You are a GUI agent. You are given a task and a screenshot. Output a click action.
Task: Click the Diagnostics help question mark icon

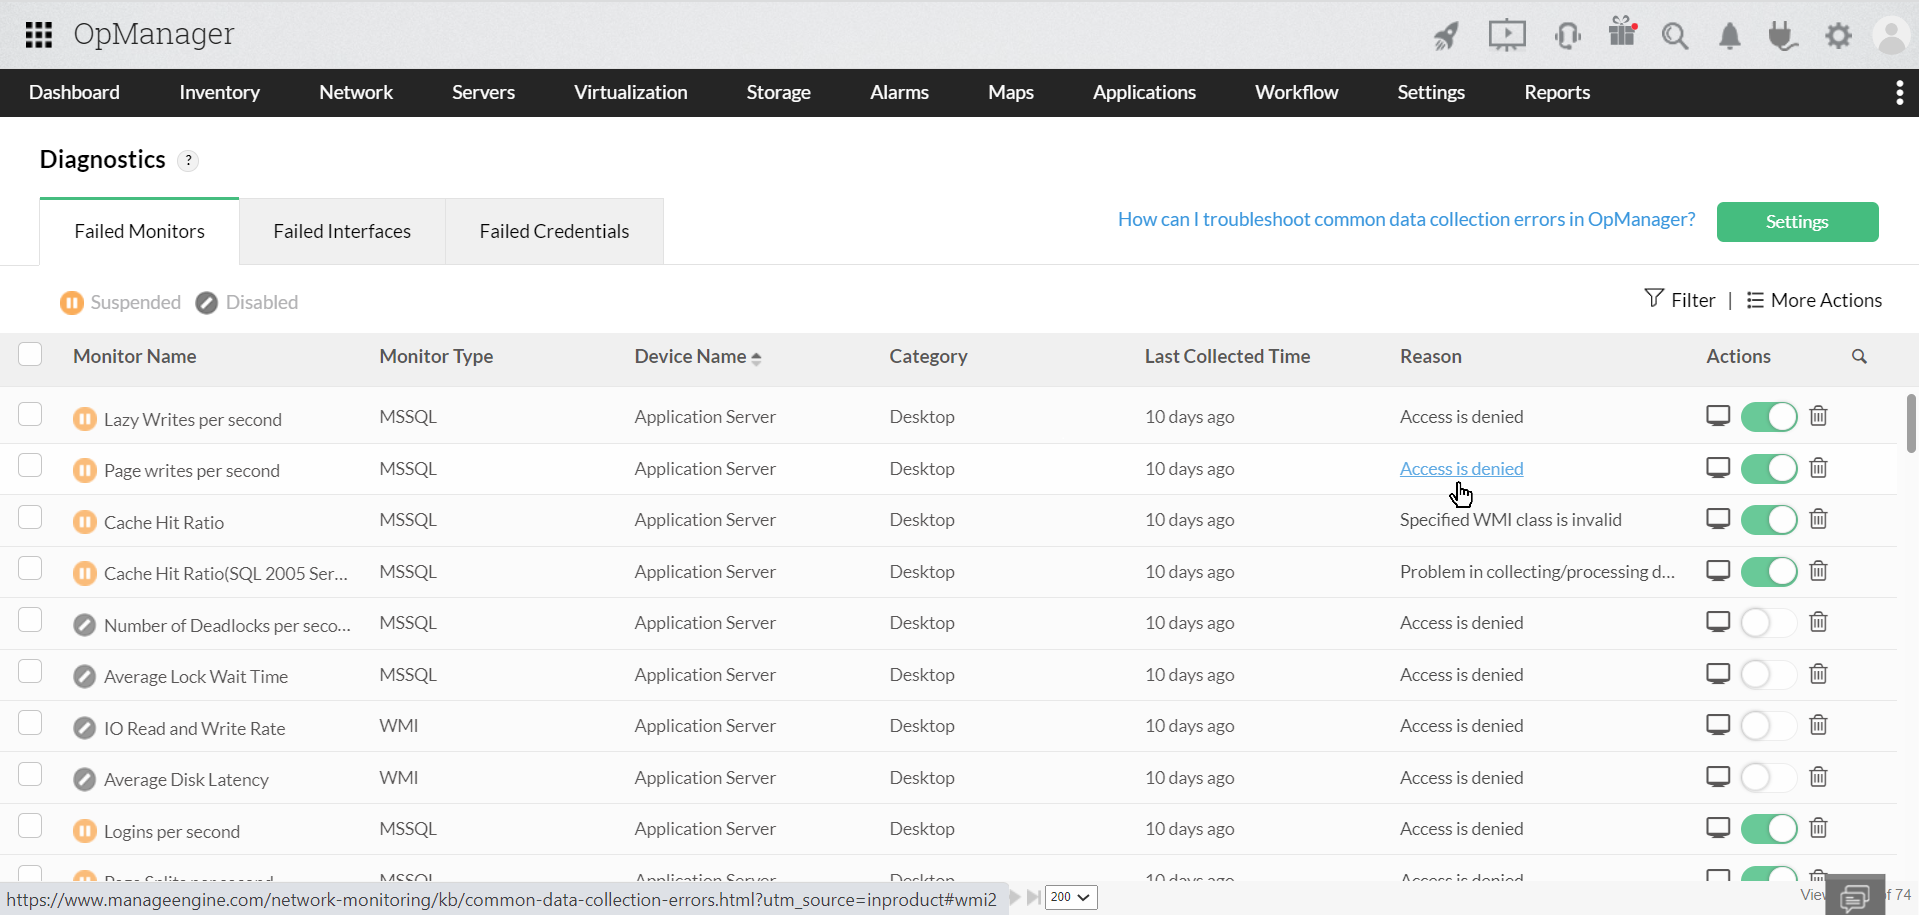[188, 160]
